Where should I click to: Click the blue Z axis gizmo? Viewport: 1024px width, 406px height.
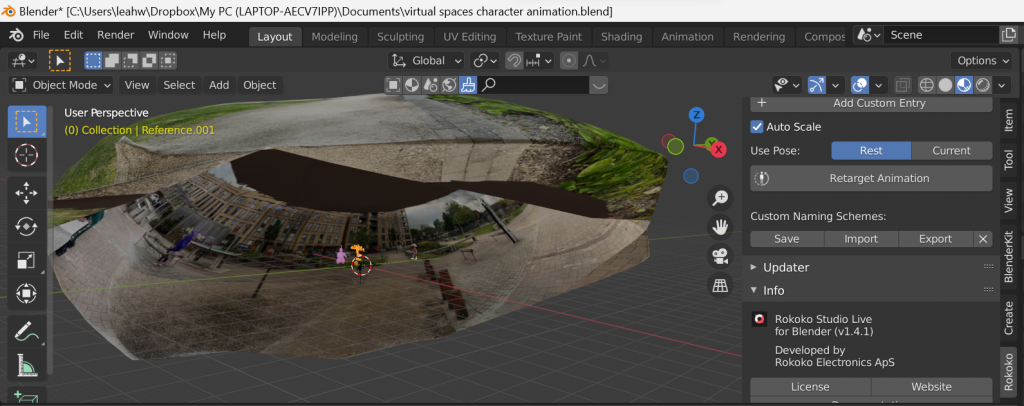coord(697,116)
